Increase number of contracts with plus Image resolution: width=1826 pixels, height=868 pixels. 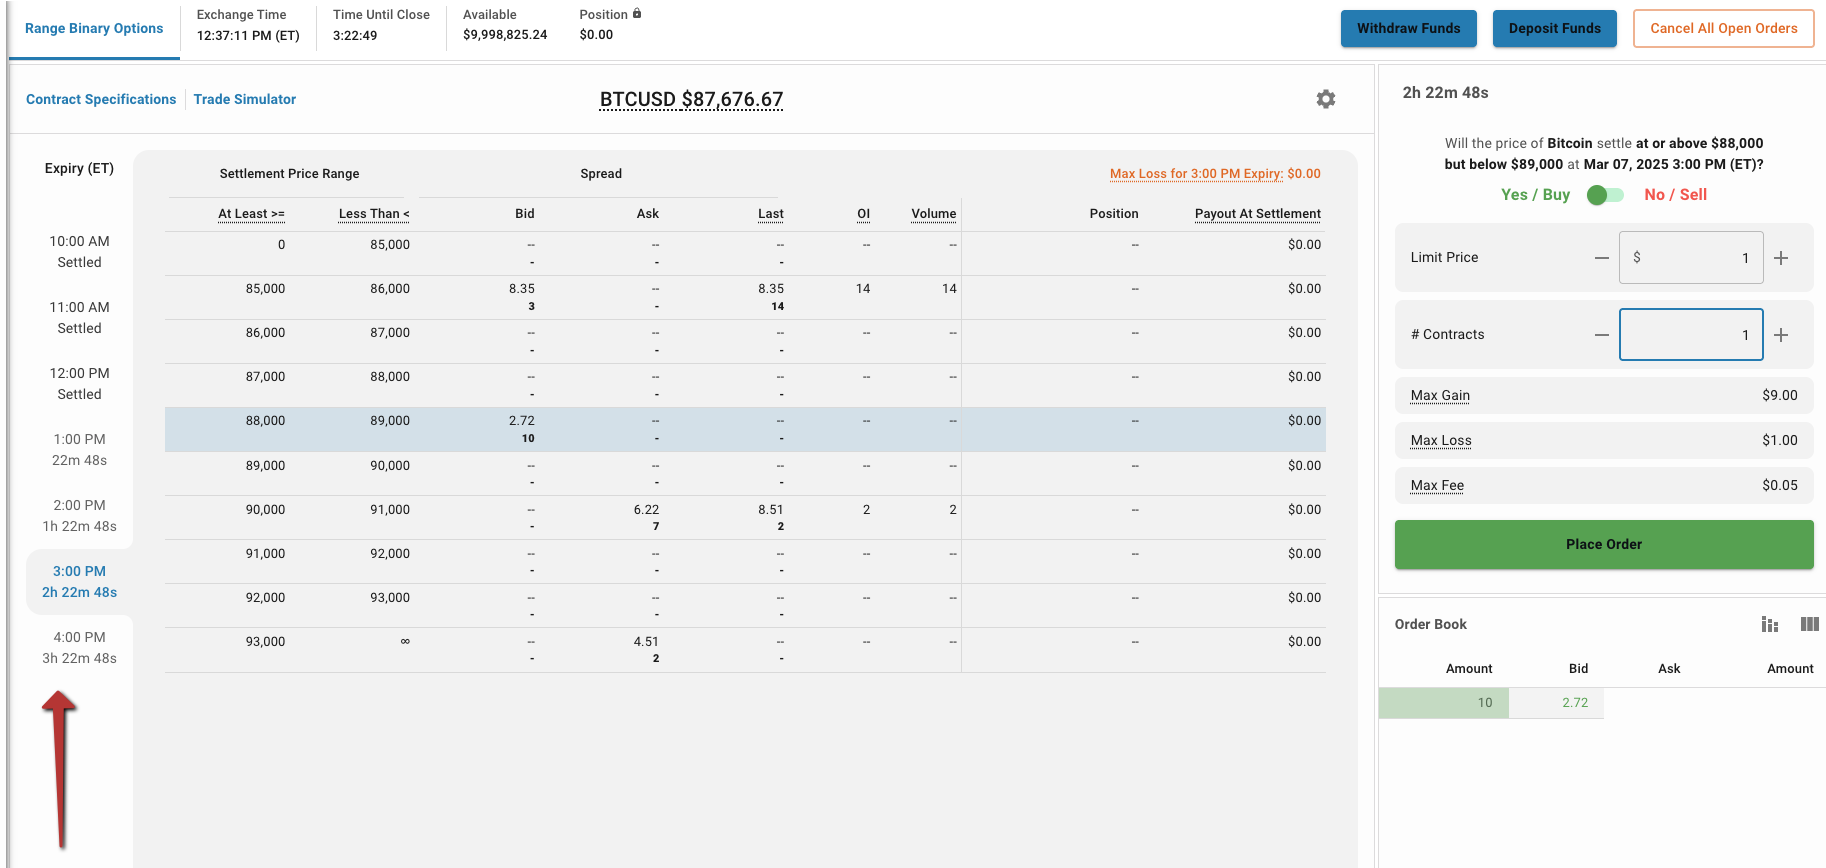[x=1781, y=335]
